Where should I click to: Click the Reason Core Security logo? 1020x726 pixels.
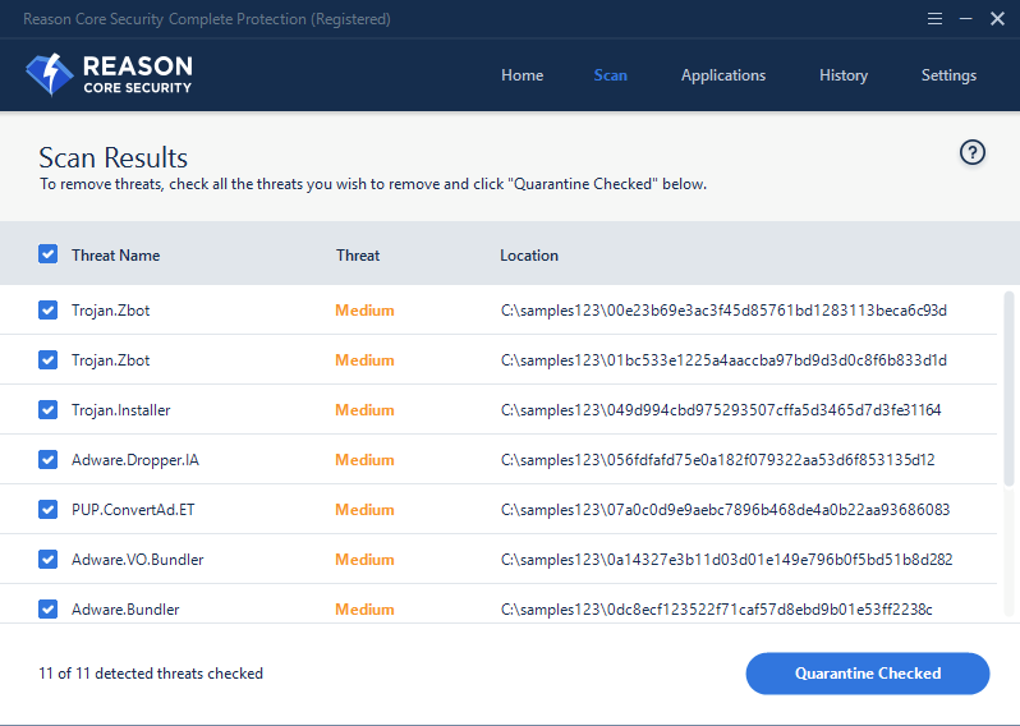(x=109, y=75)
